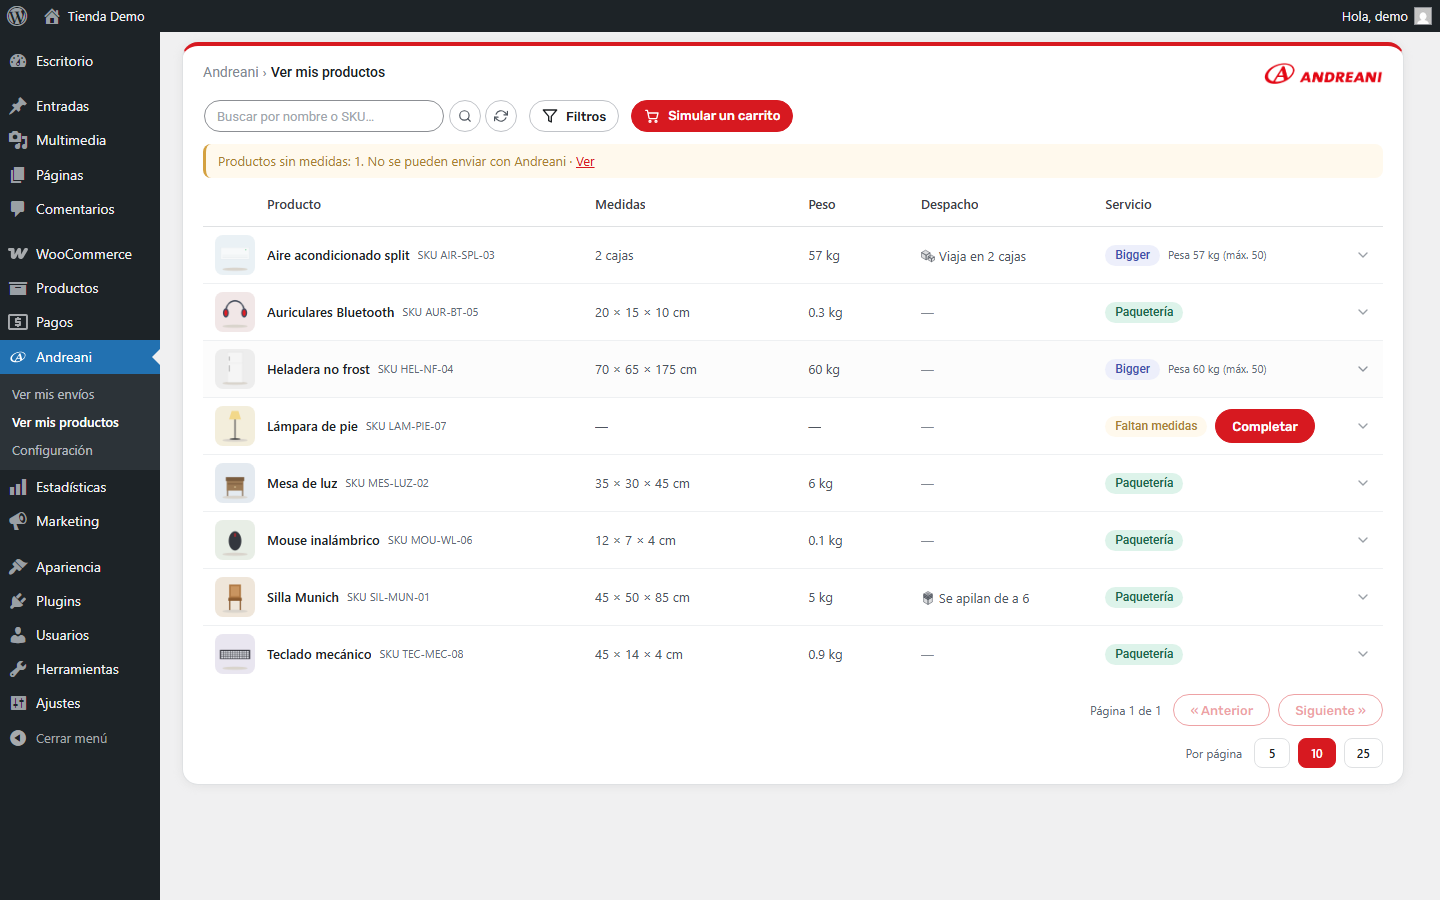
Task: Click the search magnifier button
Action: [465, 116]
